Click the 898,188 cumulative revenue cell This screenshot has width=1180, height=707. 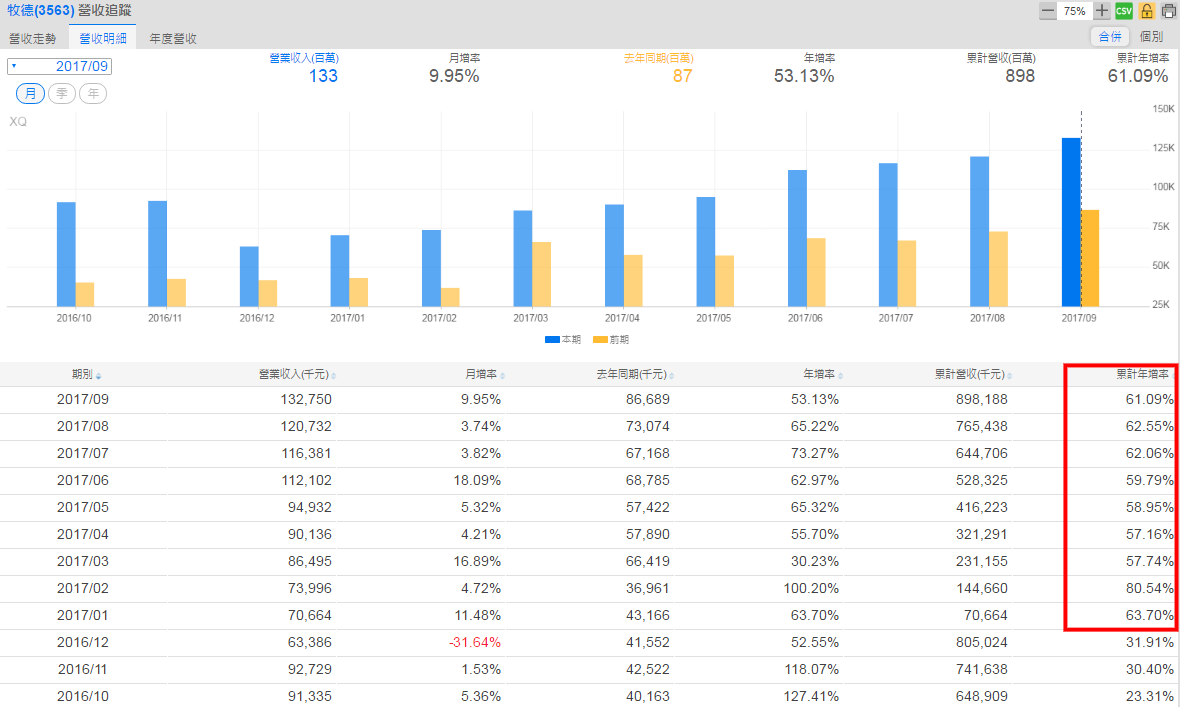(x=981, y=399)
